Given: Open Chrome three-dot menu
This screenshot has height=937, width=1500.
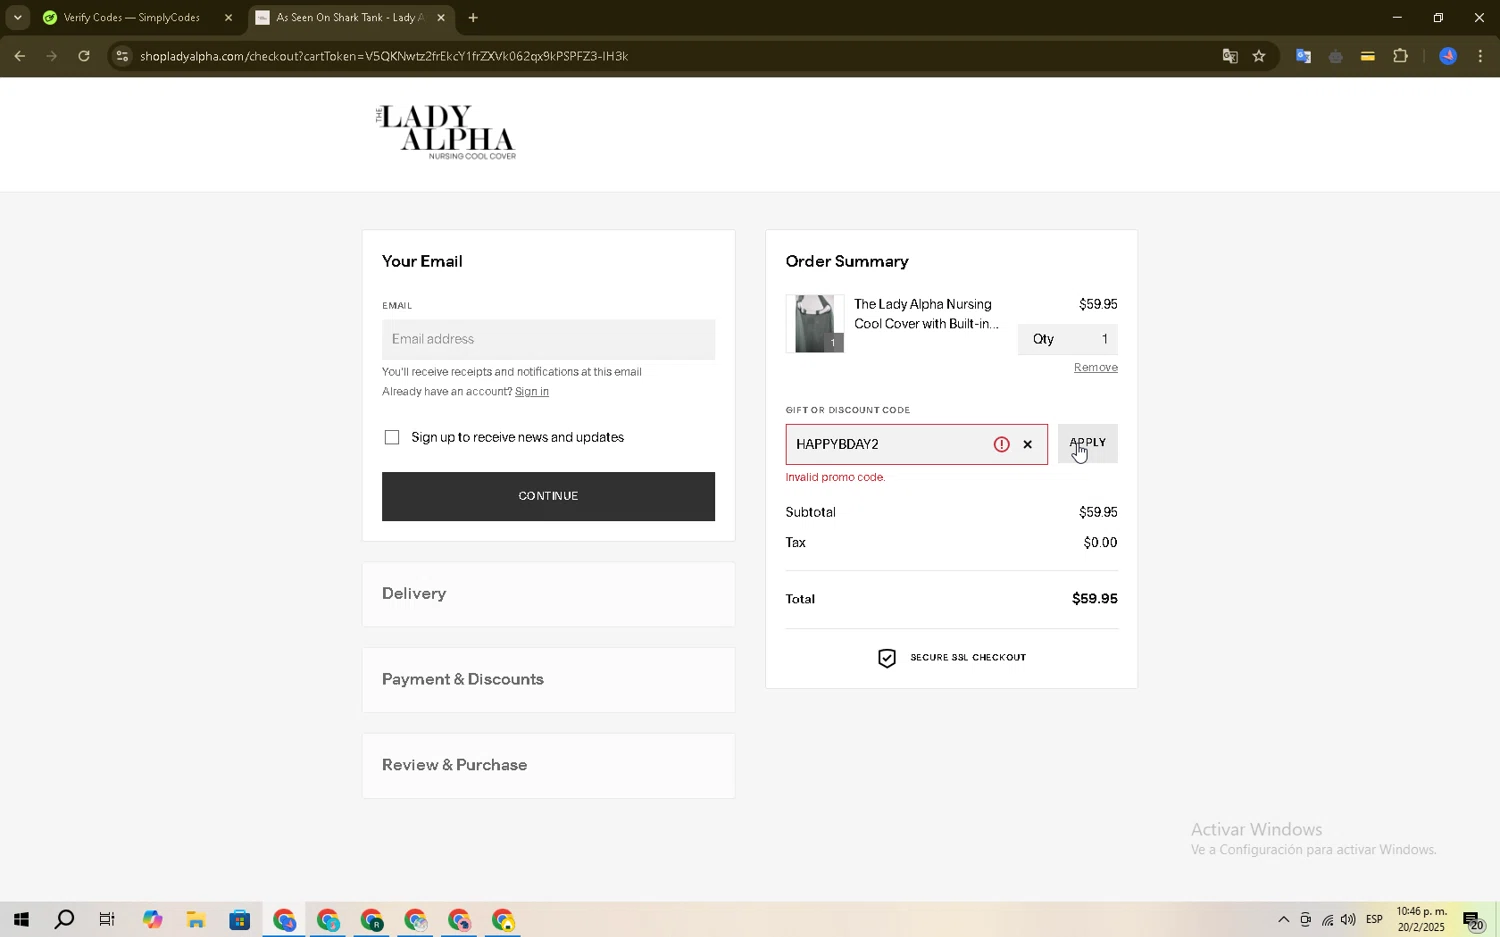Looking at the screenshot, I should point(1480,56).
